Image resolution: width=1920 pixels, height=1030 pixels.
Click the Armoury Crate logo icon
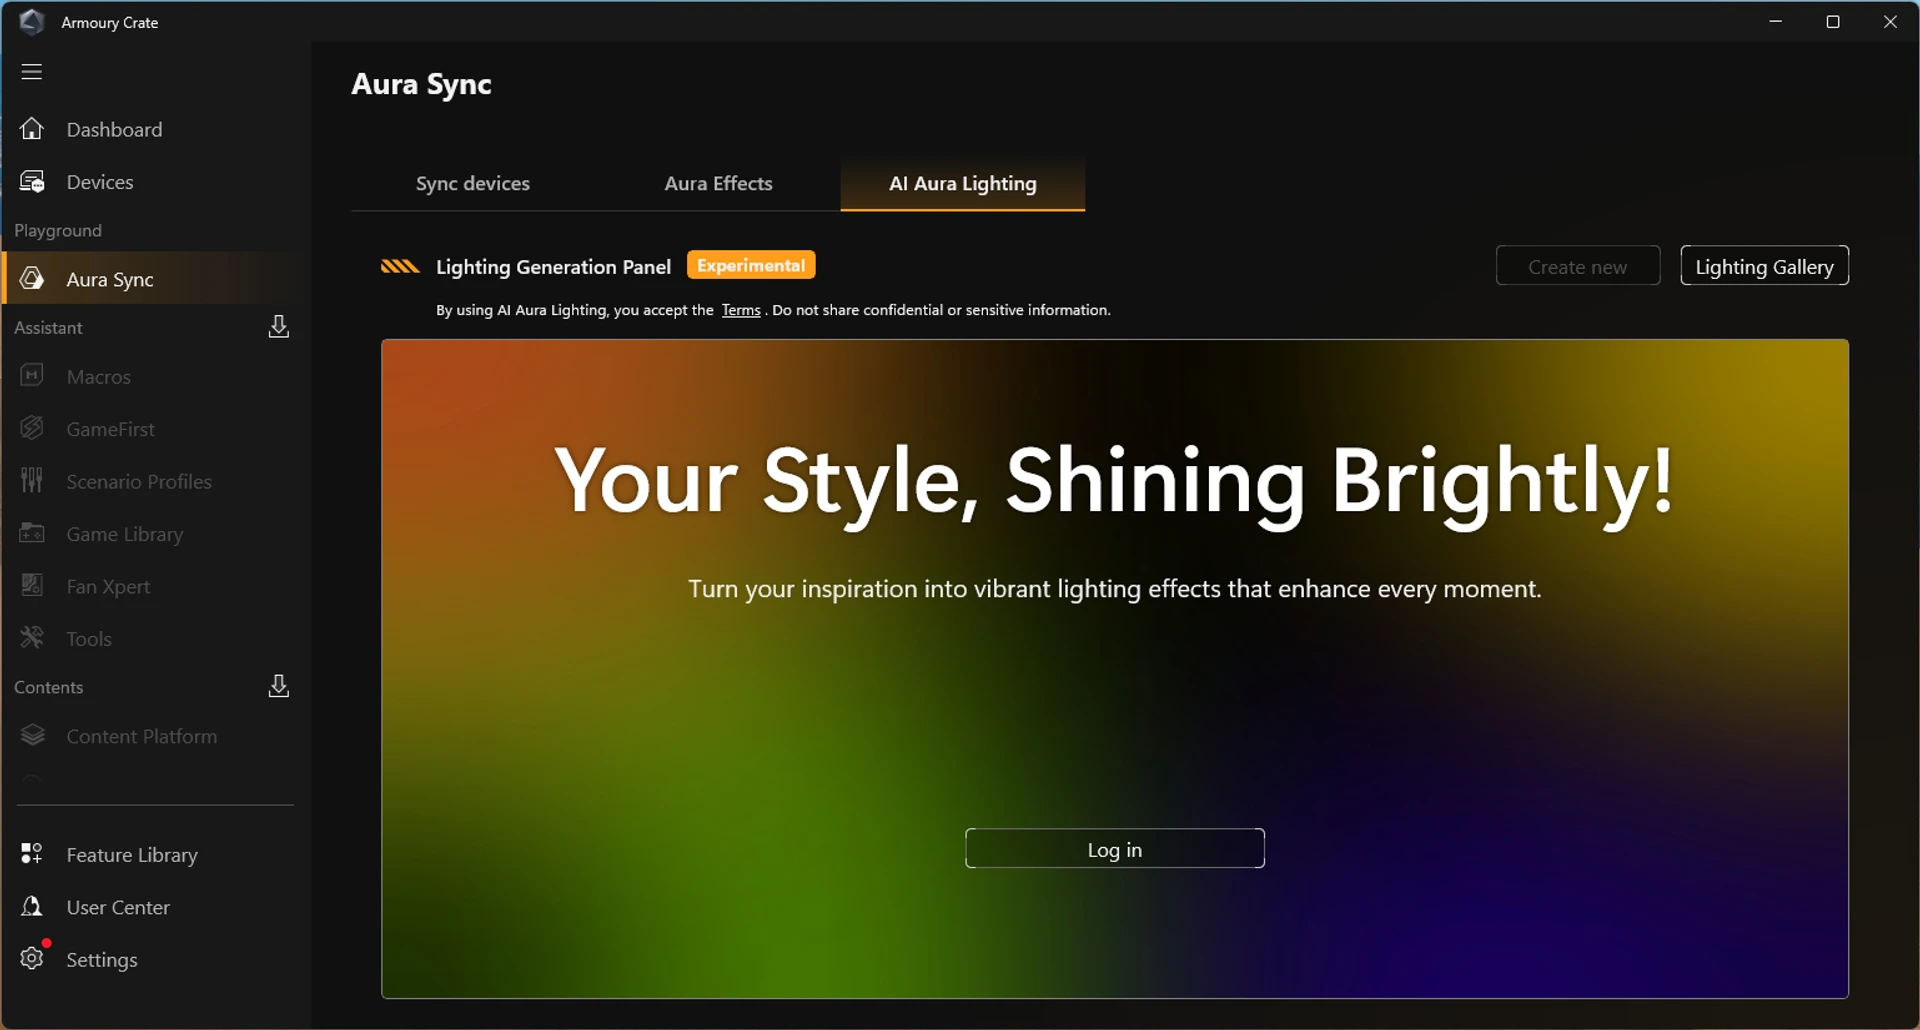[x=32, y=22]
